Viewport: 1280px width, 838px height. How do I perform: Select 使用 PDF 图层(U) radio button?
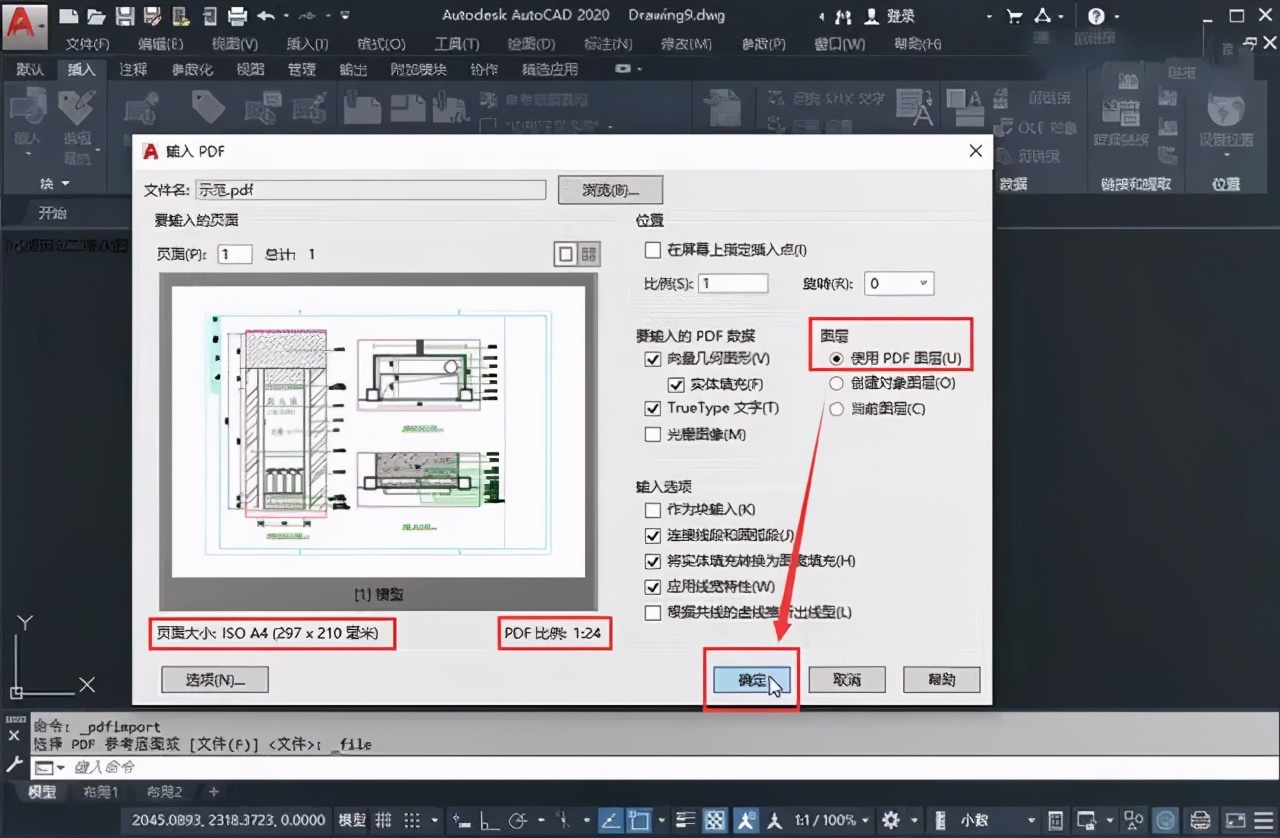837,358
